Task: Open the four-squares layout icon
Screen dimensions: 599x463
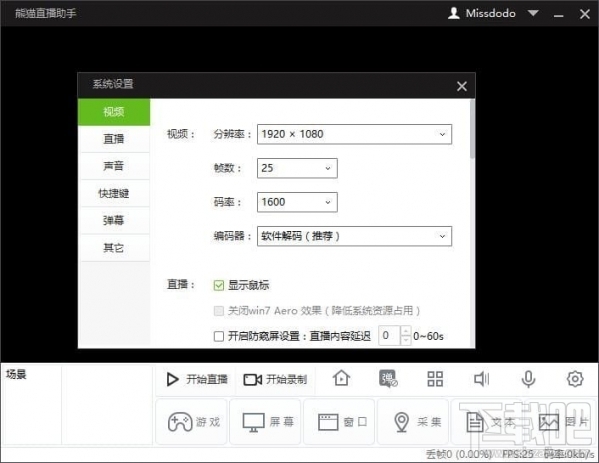Action: [x=435, y=379]
